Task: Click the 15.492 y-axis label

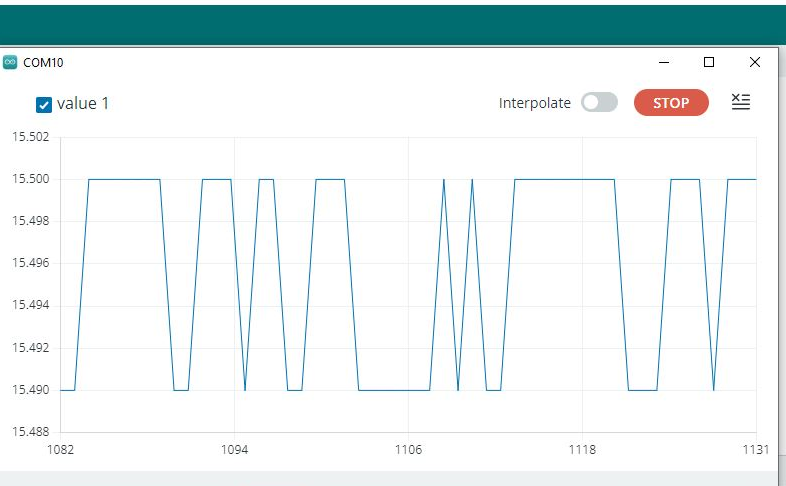Action: [31, 348]
